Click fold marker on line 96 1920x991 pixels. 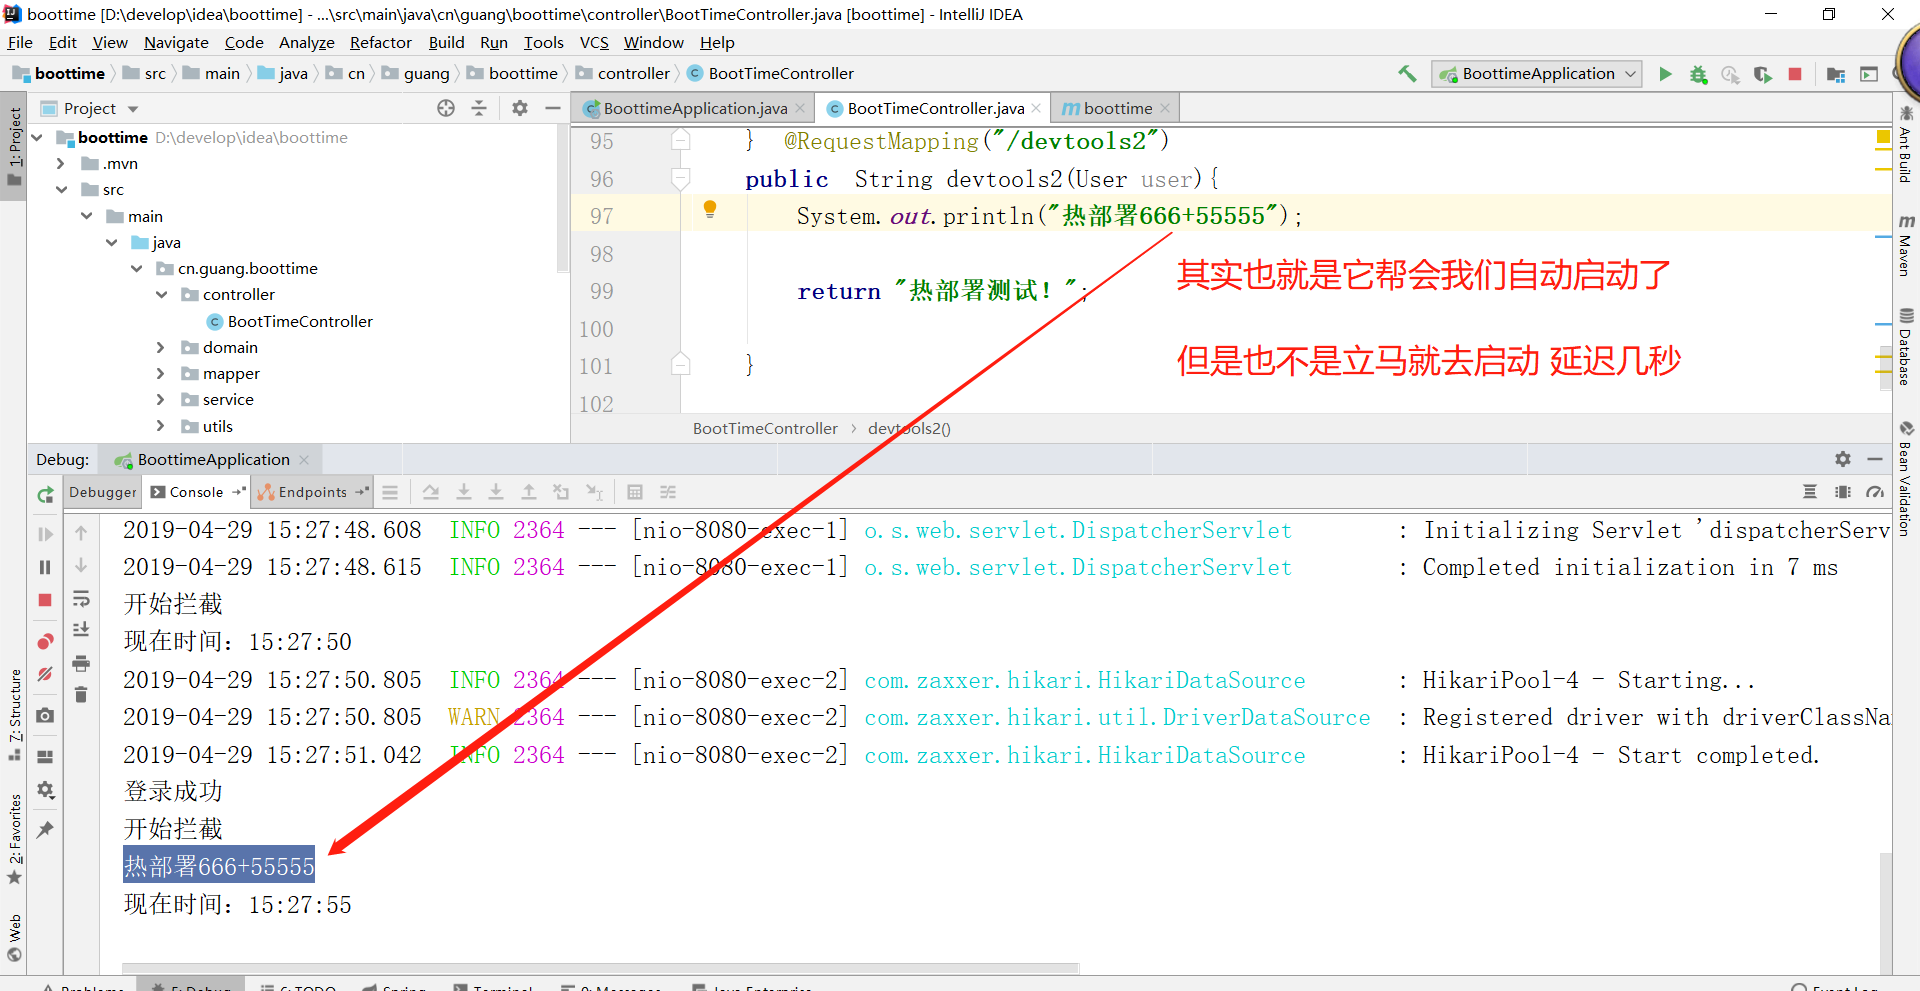click(x=681, y=179)
